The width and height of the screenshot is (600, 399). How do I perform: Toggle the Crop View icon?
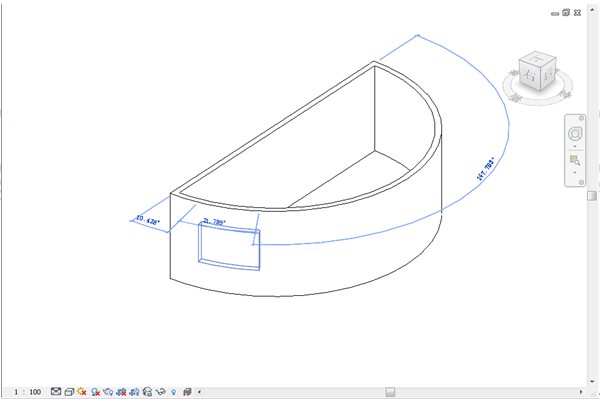121,392
